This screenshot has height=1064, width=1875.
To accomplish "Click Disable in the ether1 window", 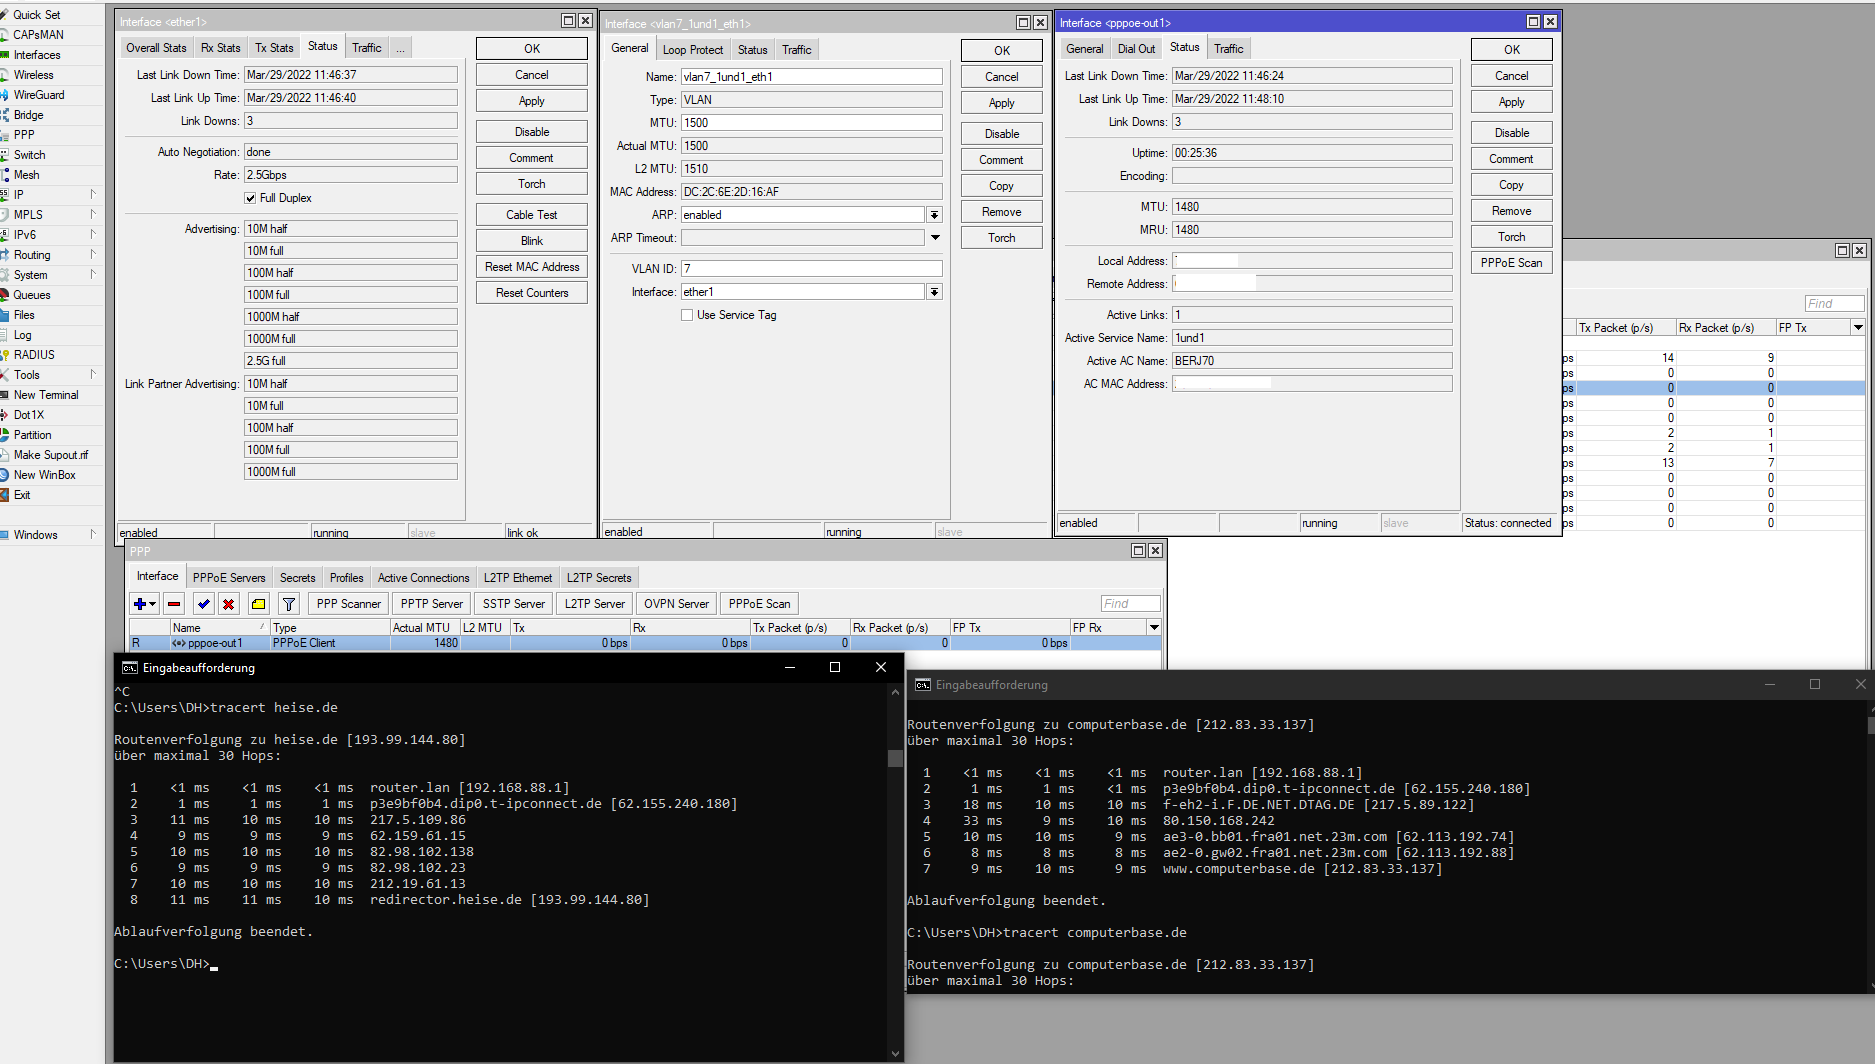I will 532,132.
